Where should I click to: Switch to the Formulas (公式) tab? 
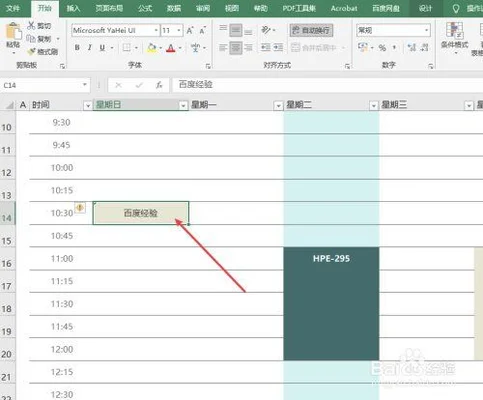145,8
